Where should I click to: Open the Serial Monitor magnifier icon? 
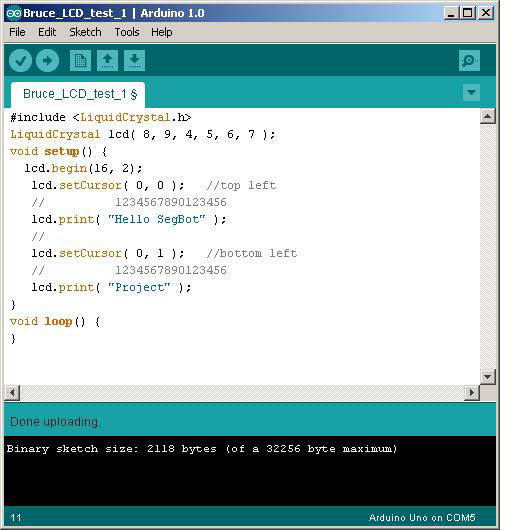[469, 61]
